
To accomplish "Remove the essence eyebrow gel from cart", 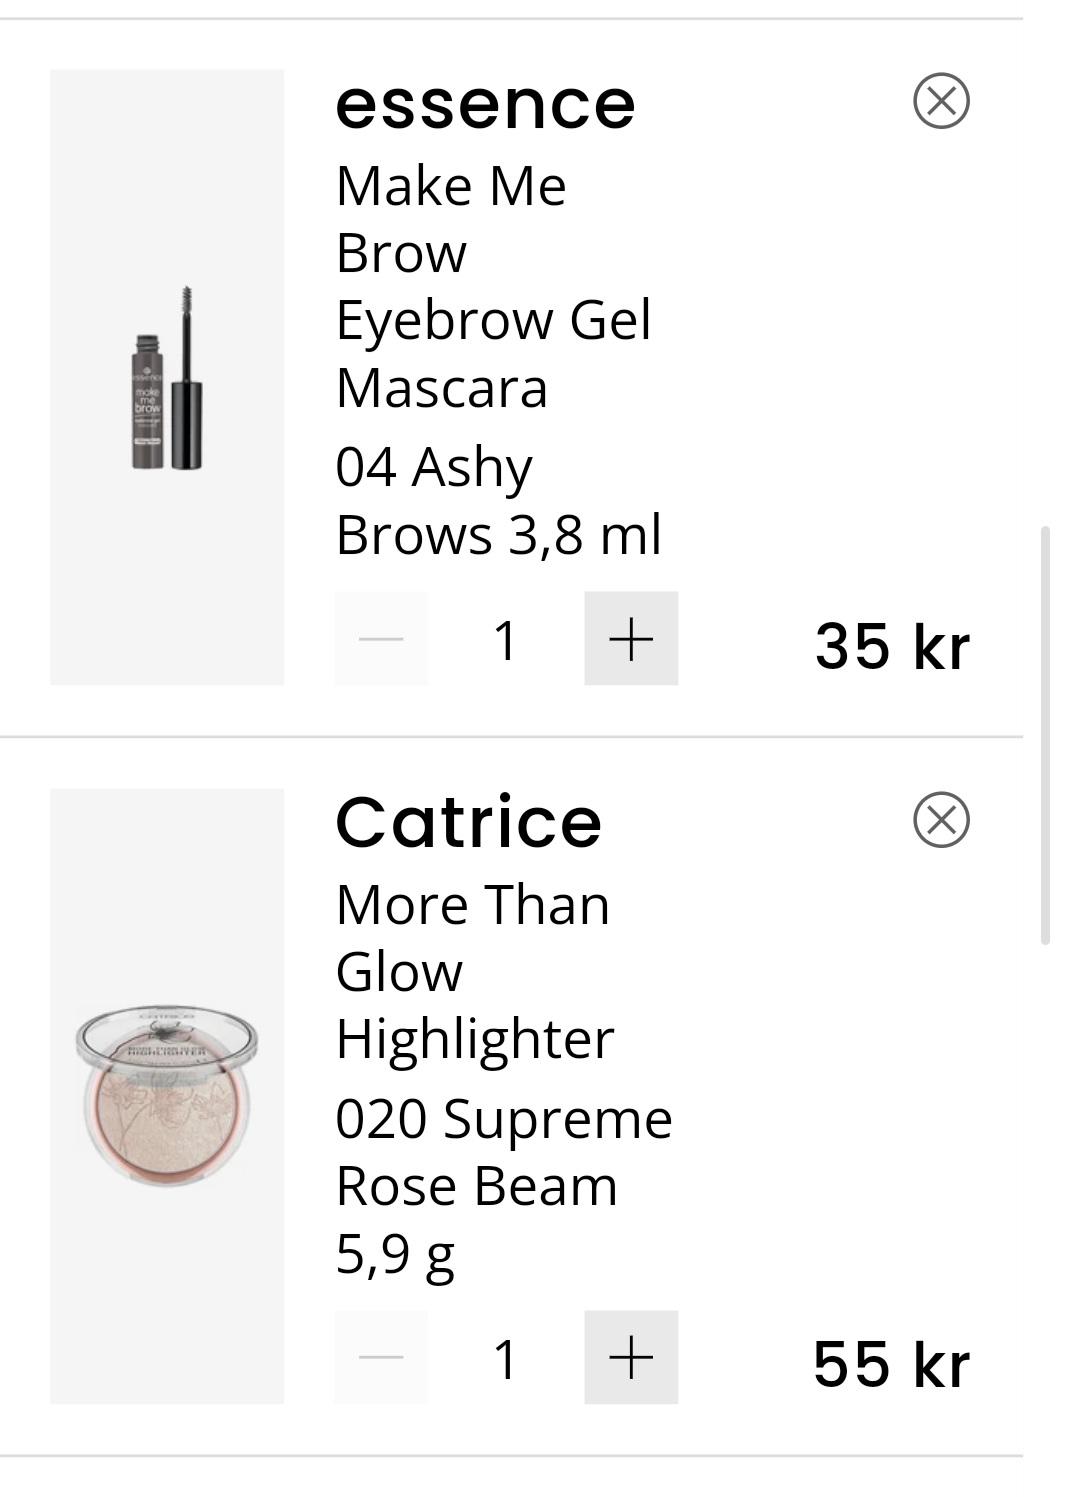I will (x=941, y=101).
